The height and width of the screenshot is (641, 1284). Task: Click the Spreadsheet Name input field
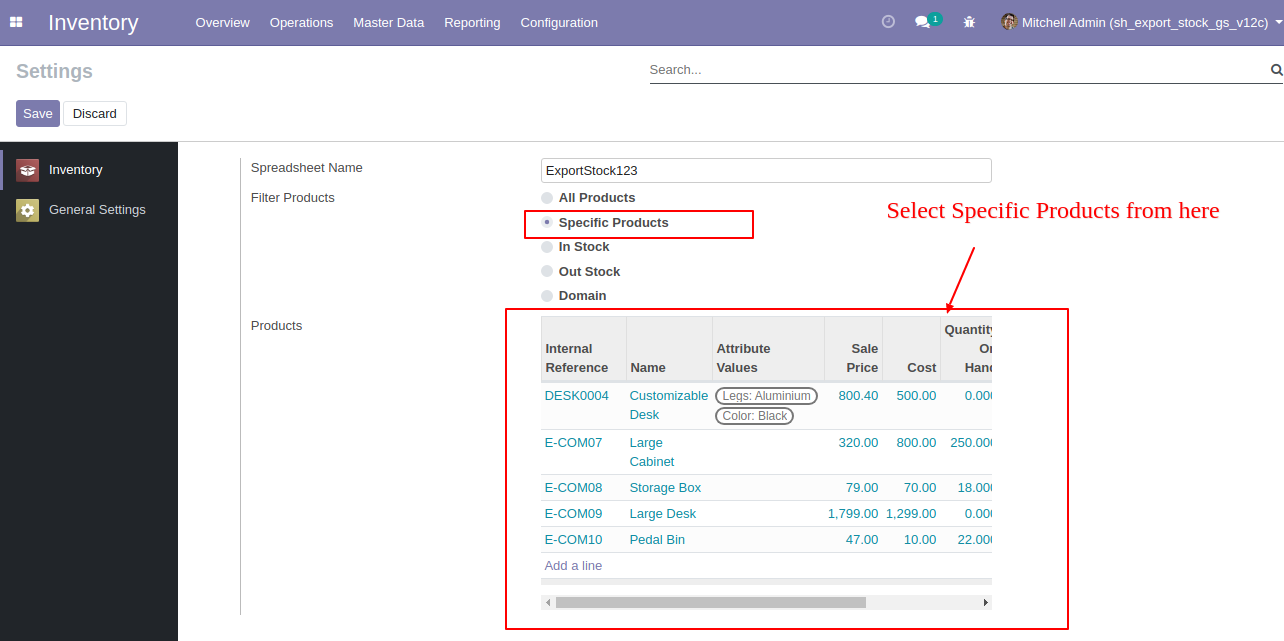coord(766,171)
